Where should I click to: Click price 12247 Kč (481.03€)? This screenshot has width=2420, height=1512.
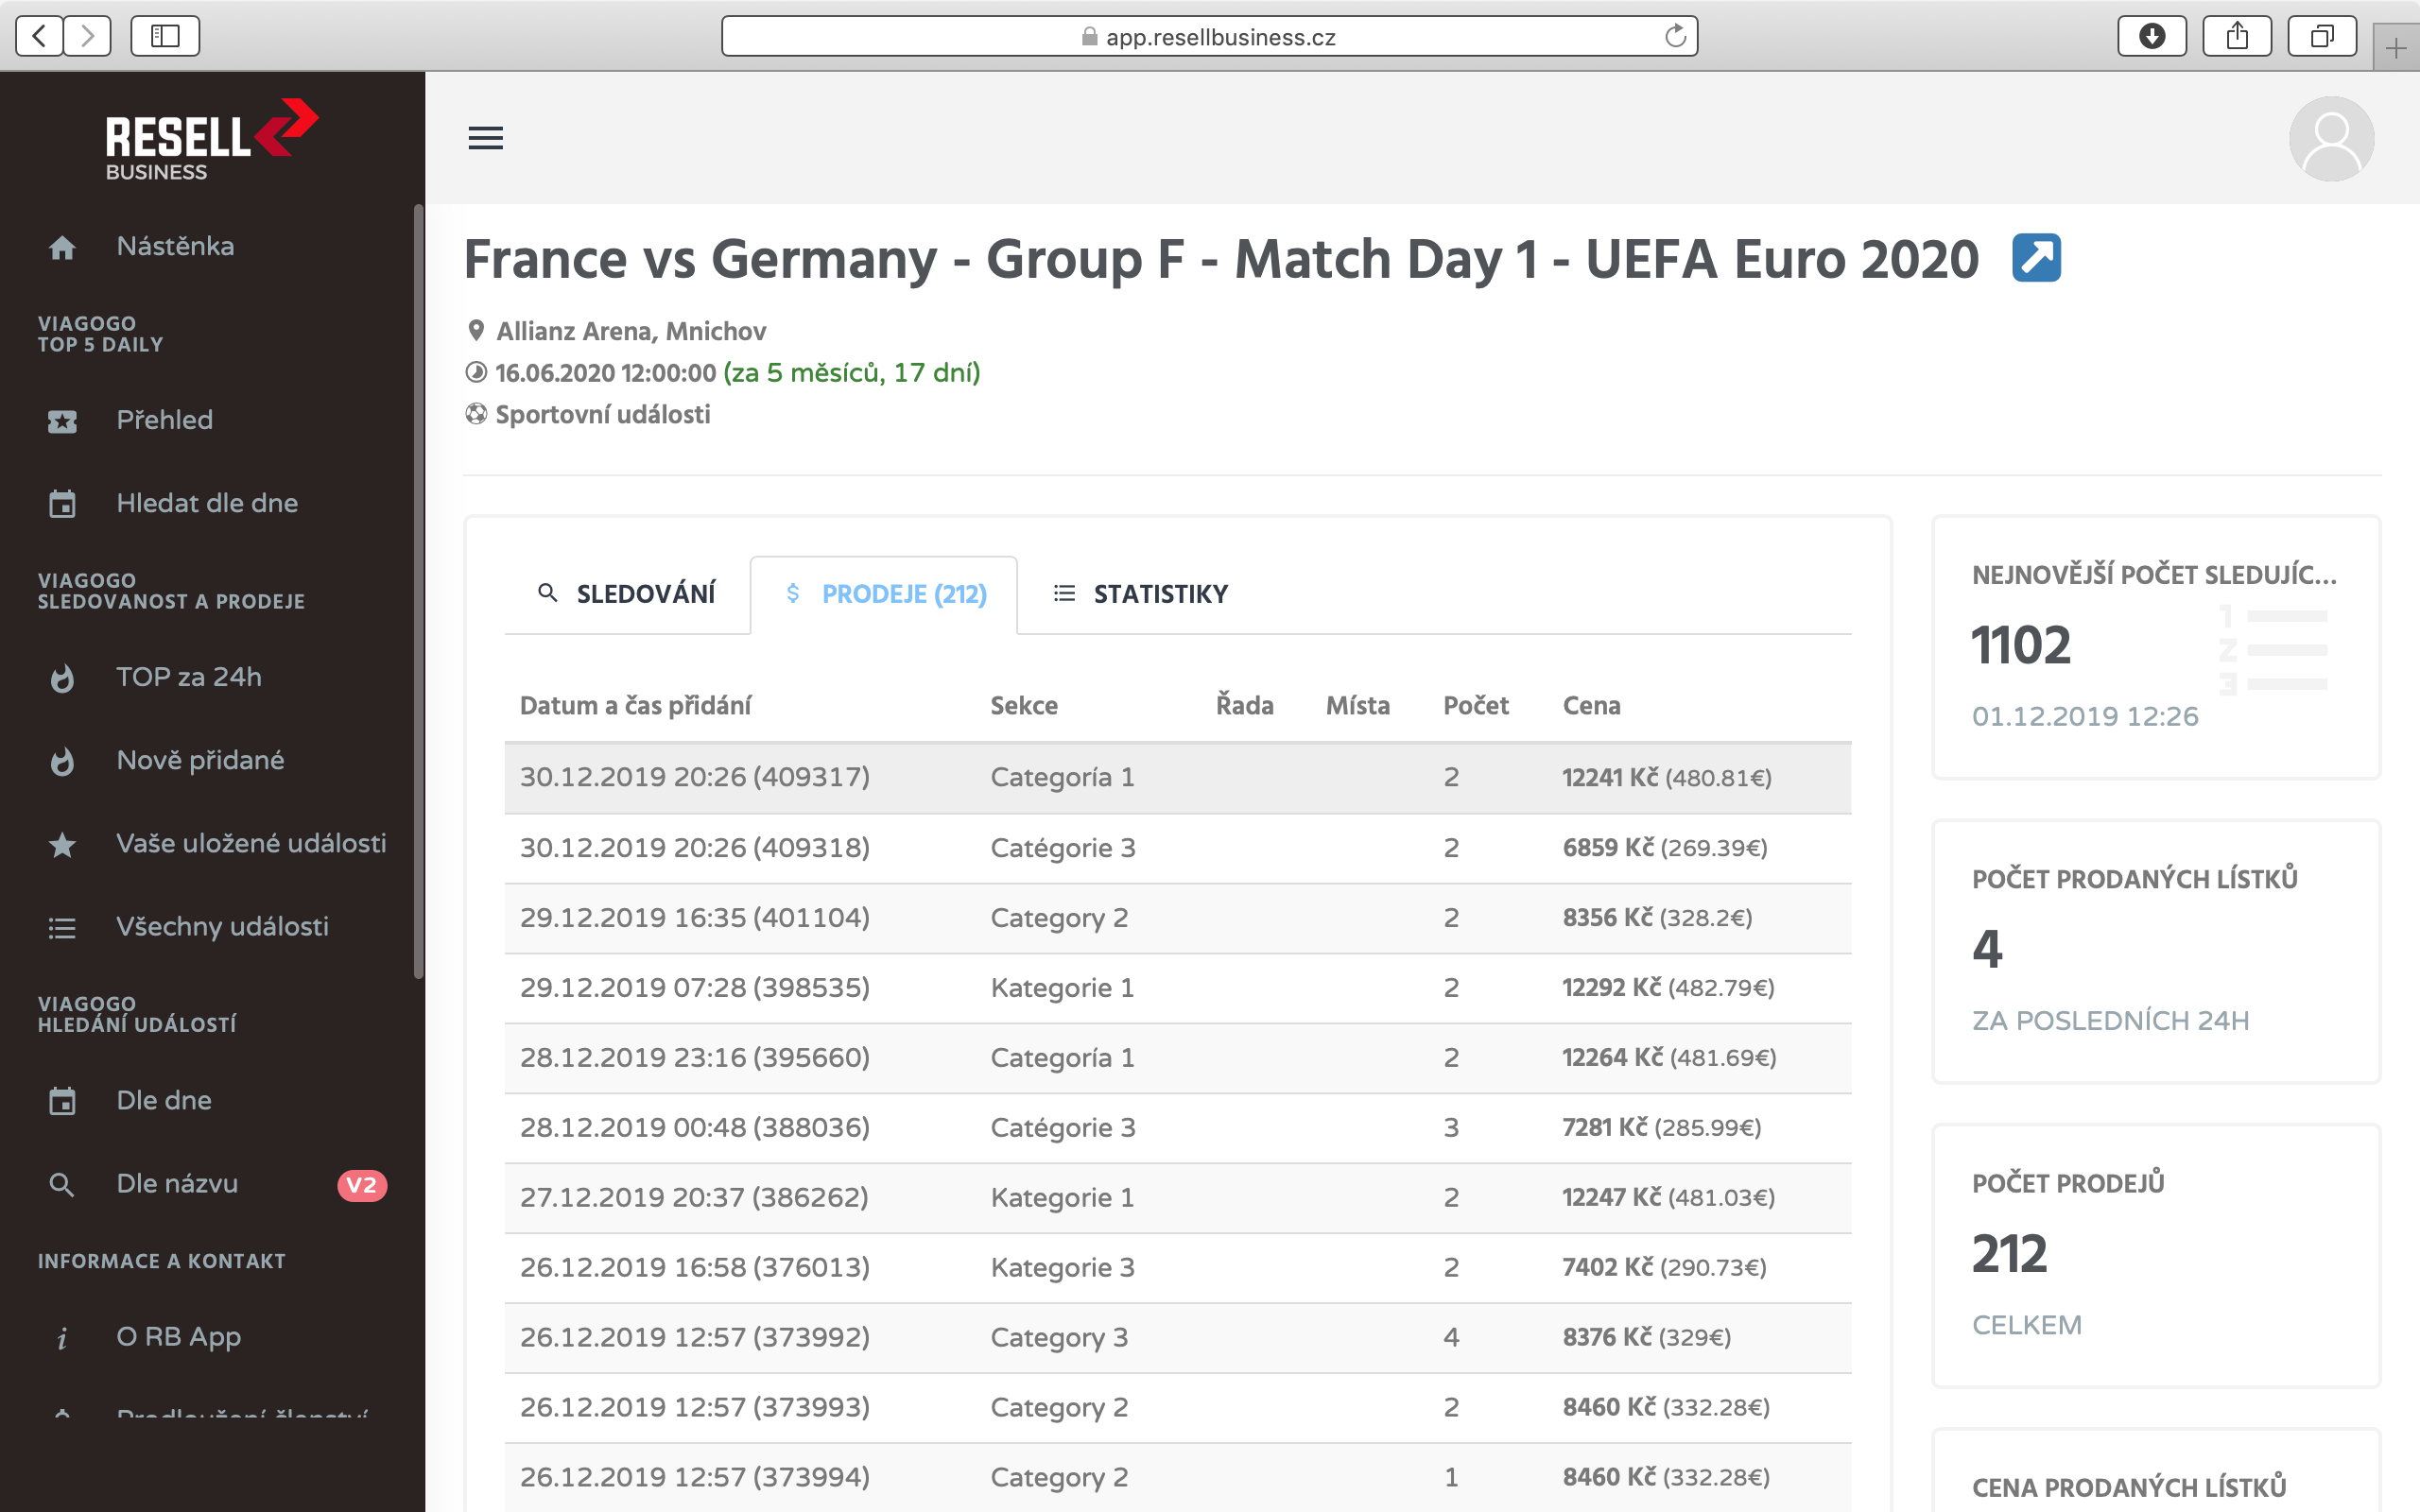tap(1668, 1197)
